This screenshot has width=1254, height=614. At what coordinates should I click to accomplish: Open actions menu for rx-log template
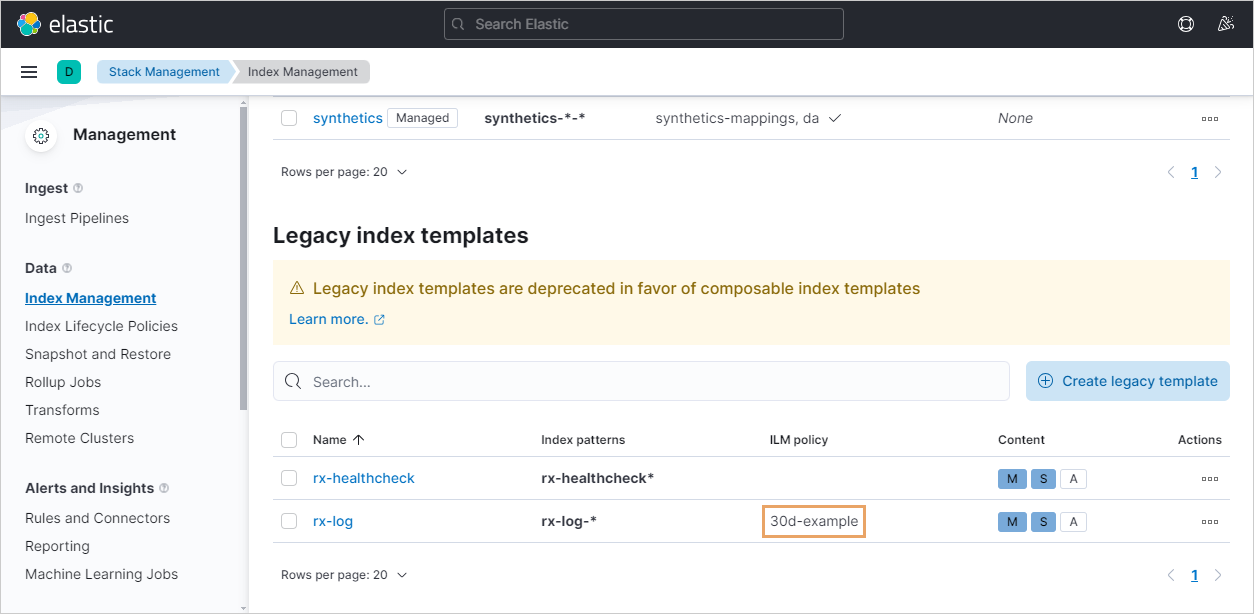click(x=1209, y=521)
